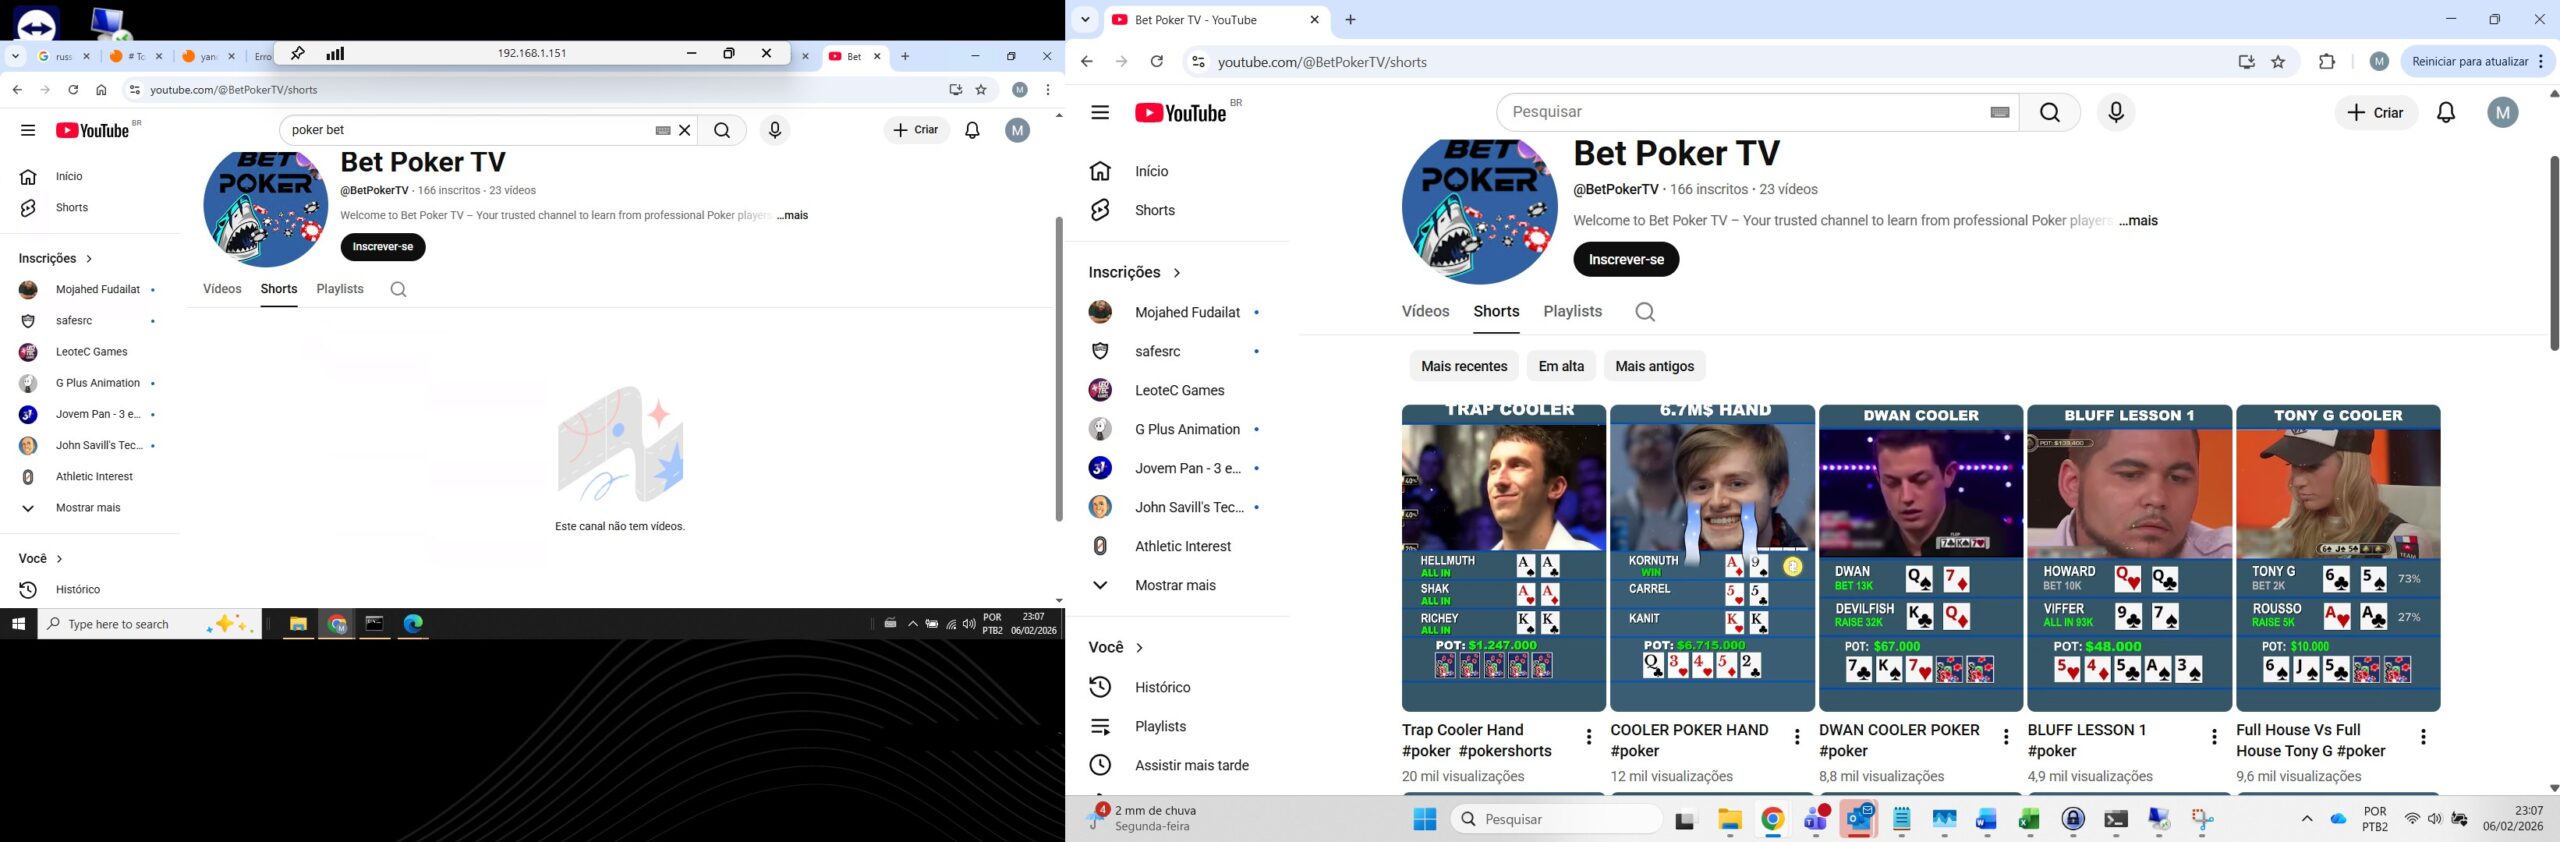Click the home icon in the remote browser toolbar
The image size is (2560, 842).
point(101,90)
